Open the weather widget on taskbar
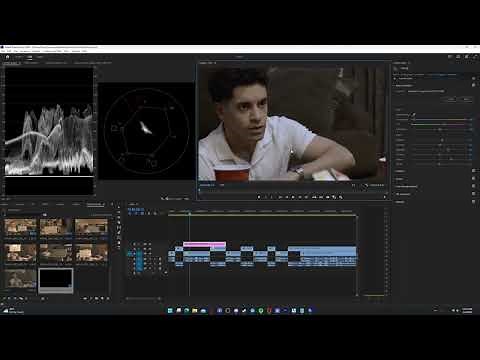Screen dimensions: 480x360 point(13,310)
